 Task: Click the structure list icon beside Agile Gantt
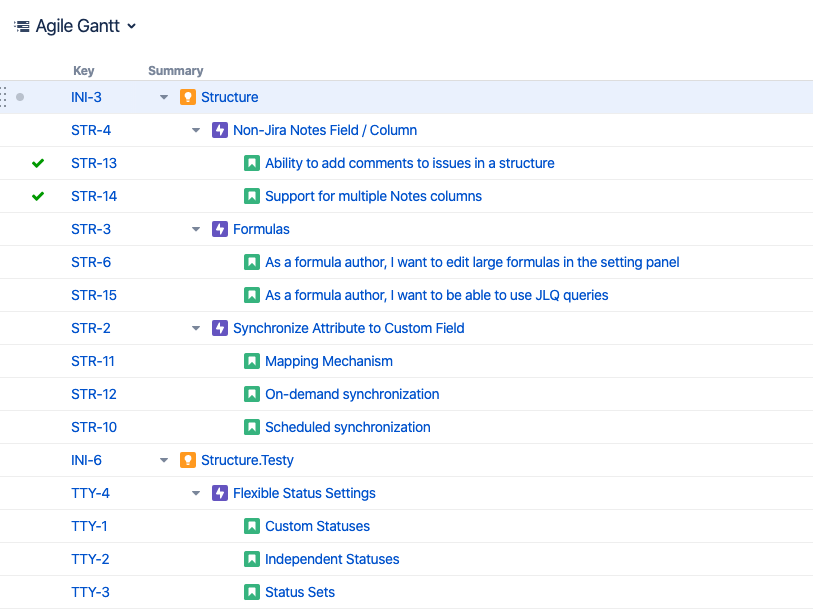pyautogui.click(x=21, y=26)
